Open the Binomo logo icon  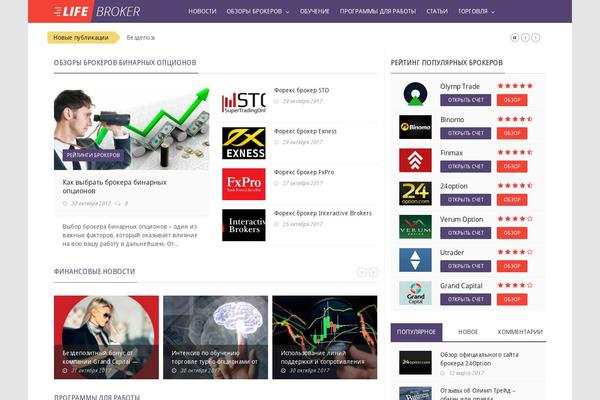[415, 127]
